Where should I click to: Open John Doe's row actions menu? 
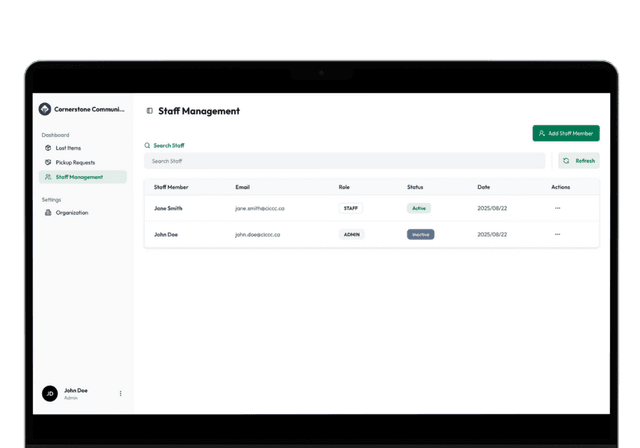[557, 234]
